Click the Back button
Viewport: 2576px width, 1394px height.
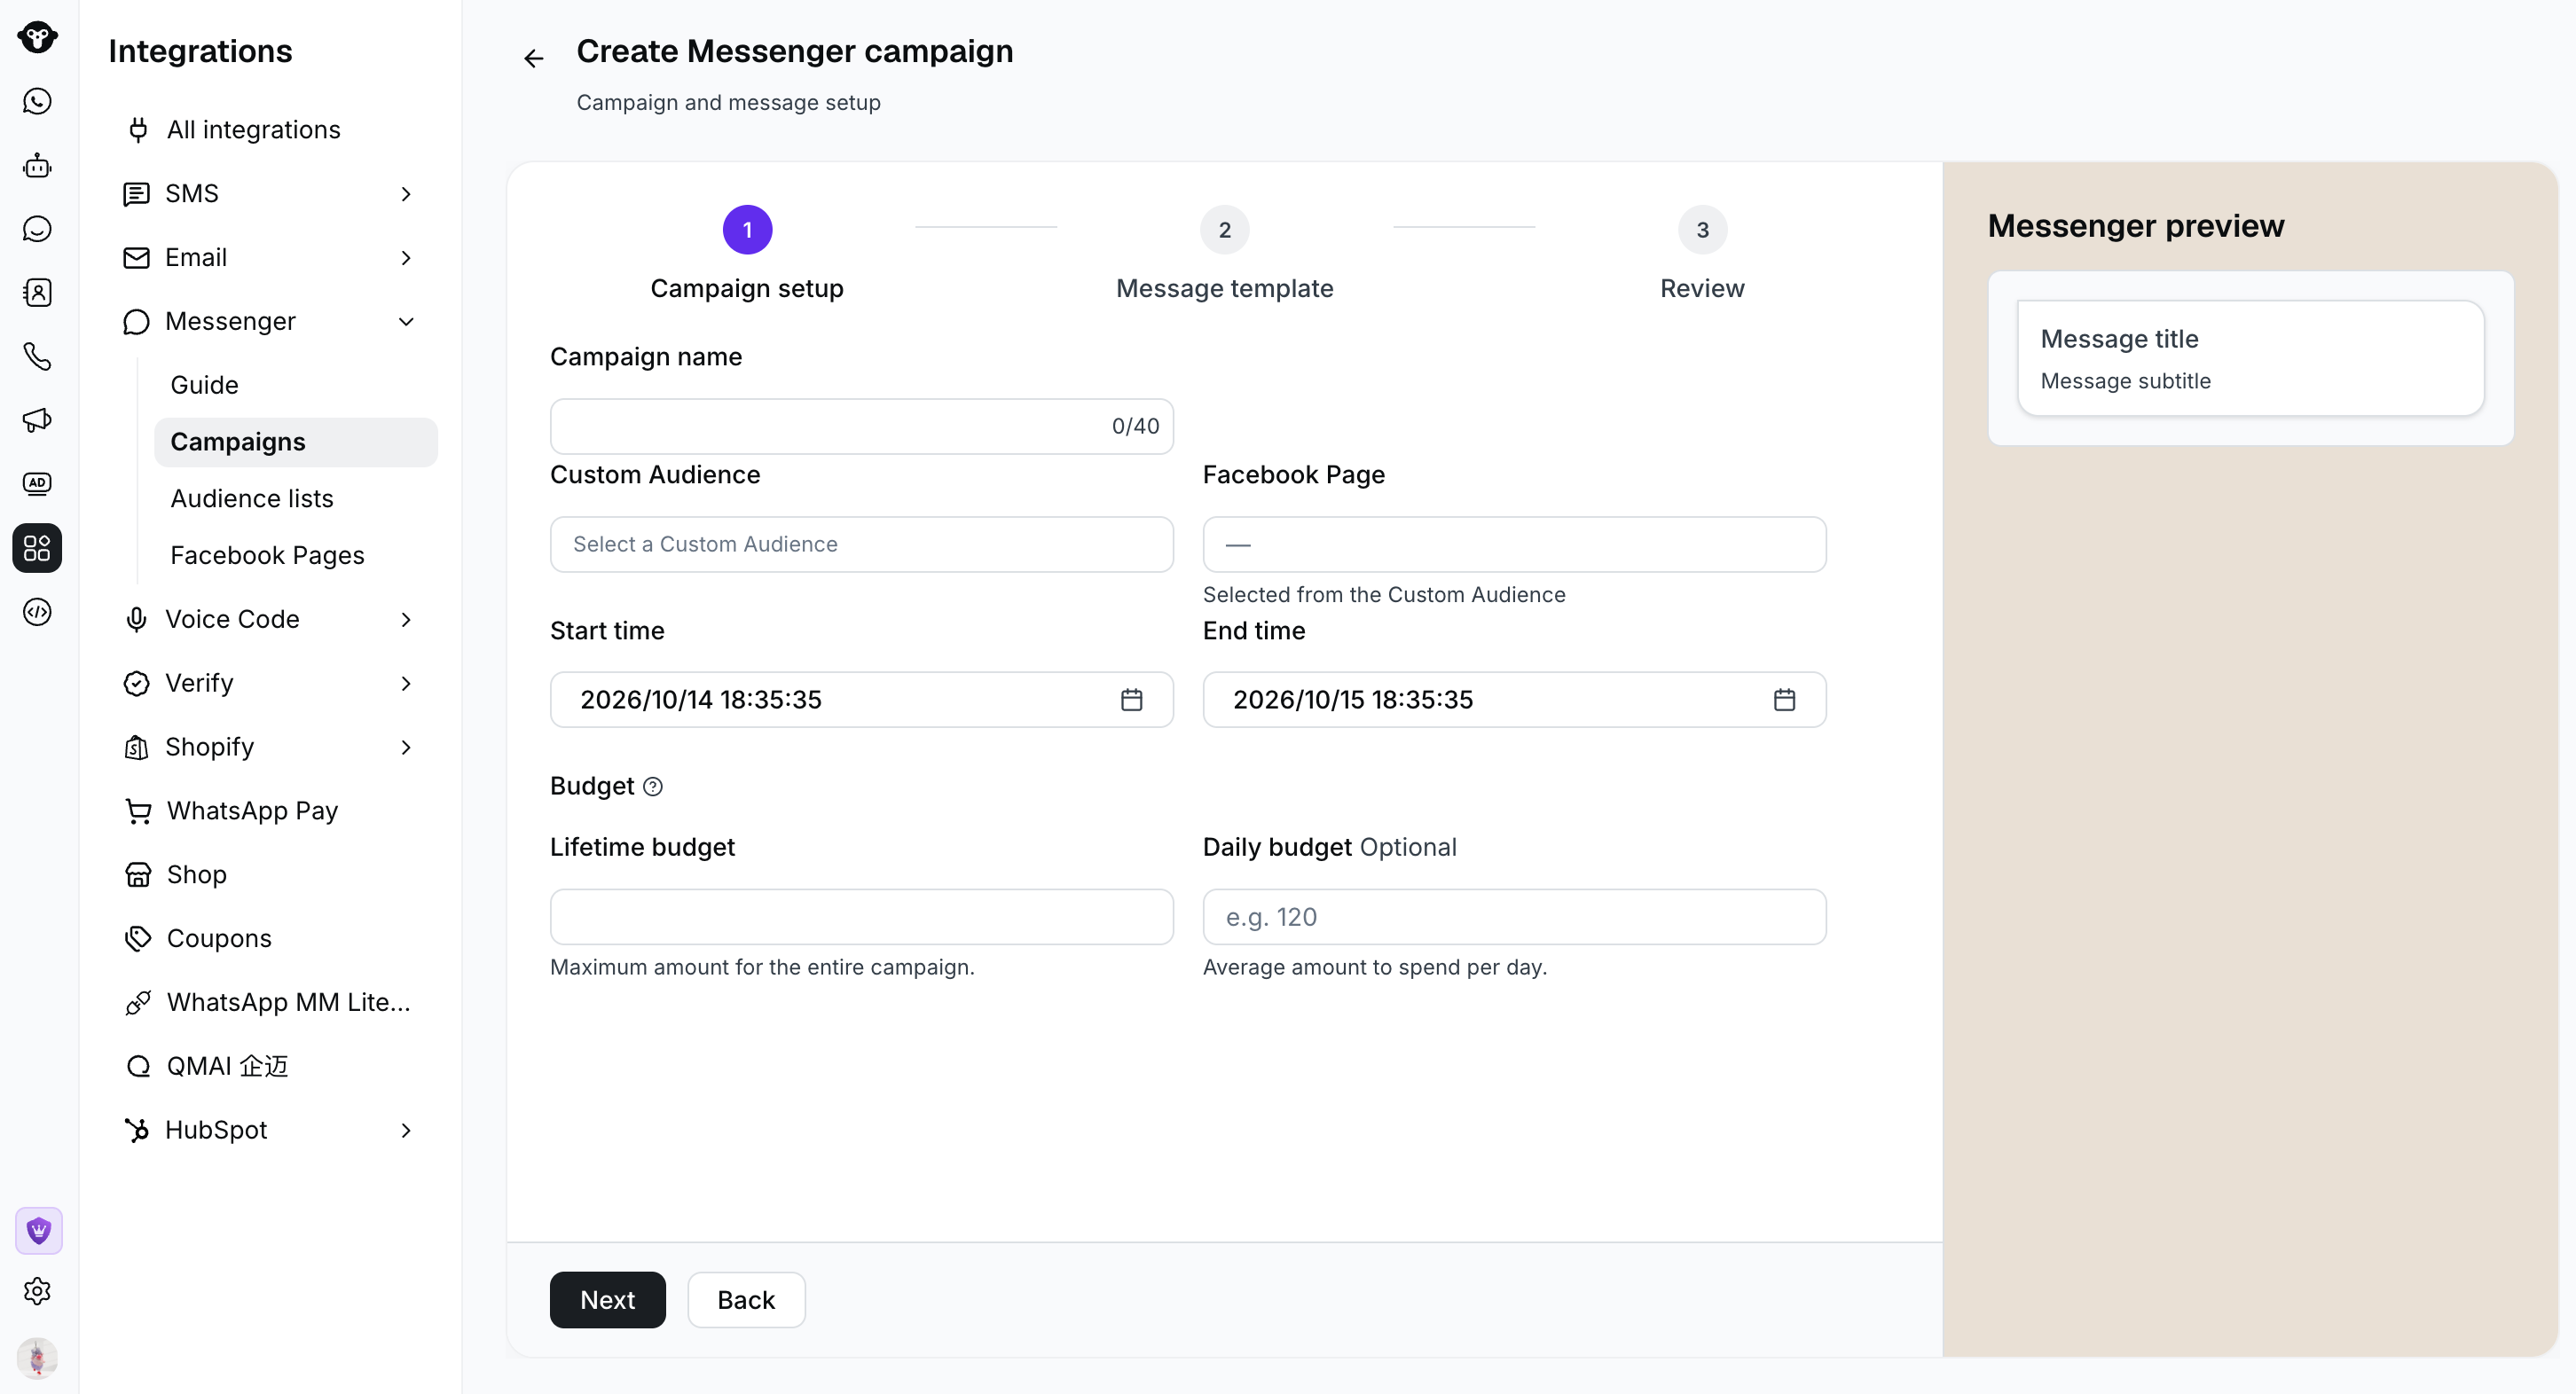click(x=746, y=1300)
